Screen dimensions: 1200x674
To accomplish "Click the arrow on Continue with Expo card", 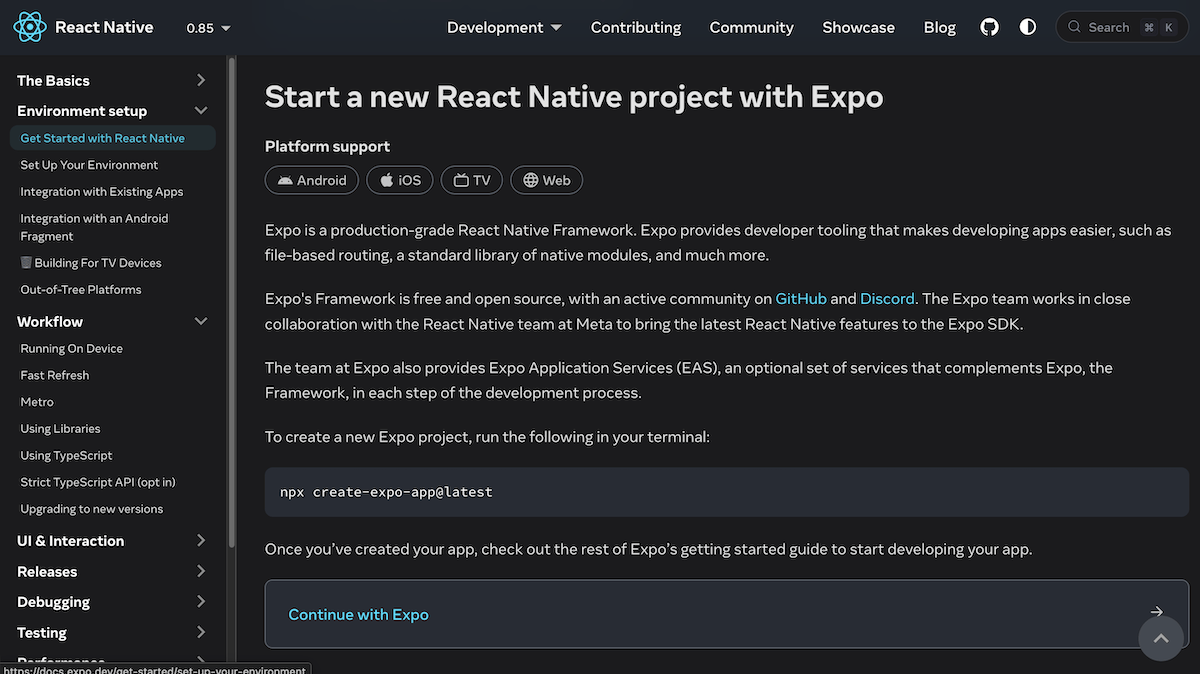I will pos(1156,613).
